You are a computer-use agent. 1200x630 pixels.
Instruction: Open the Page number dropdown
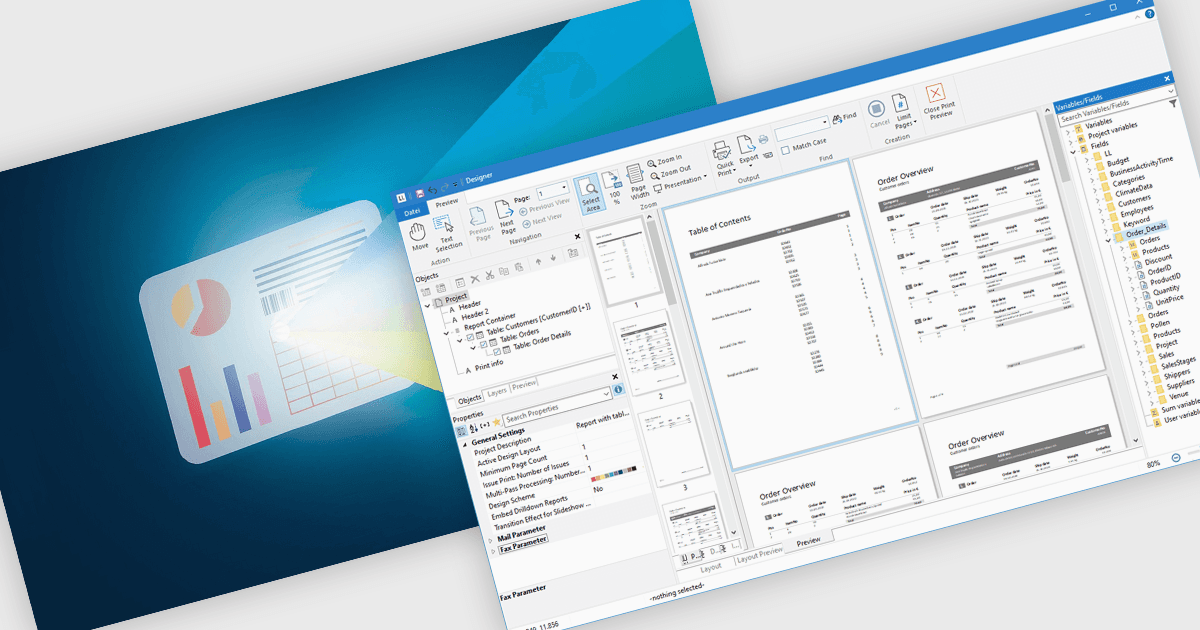[x=565, y=187]
